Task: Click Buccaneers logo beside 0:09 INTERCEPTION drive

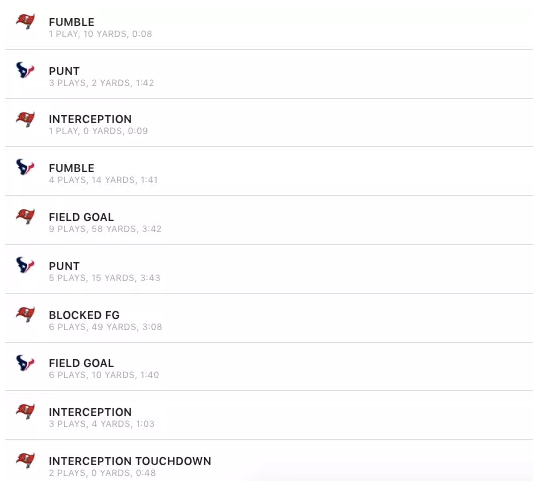Action: coord(26,119)
